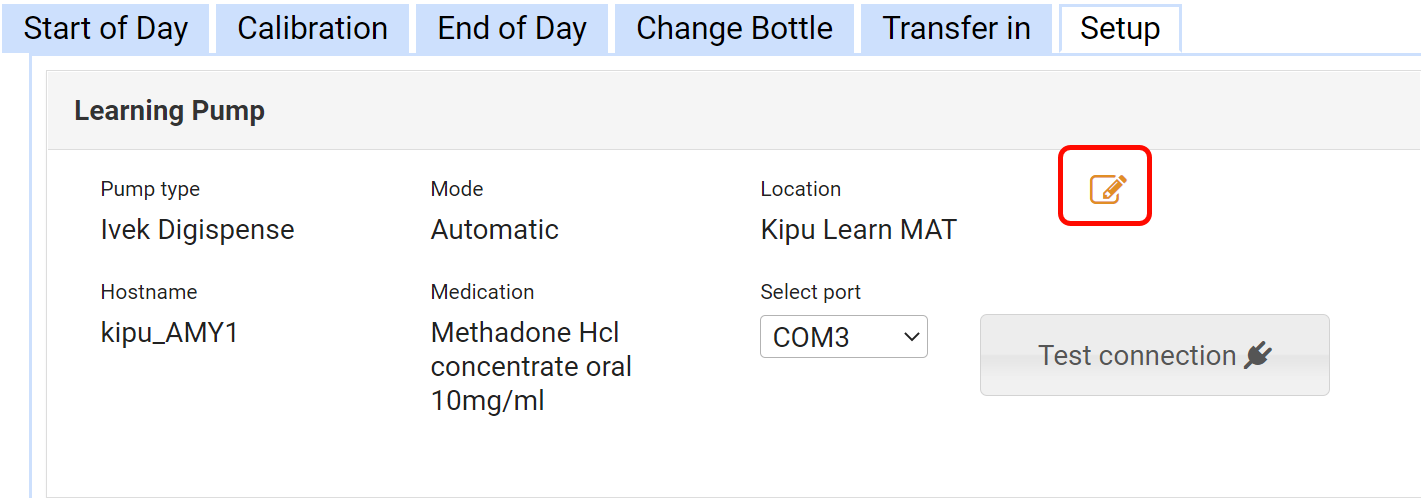1421x498 pixels.
Task: Click the Location field label
Action: (800, 189)
